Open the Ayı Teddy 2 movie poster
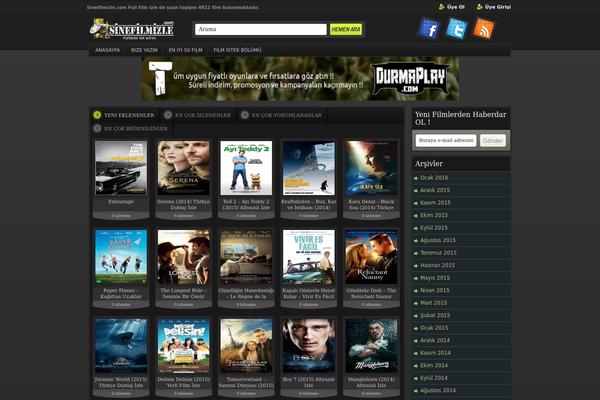This screenshot has width=600, height=400. tap(246, 168)
